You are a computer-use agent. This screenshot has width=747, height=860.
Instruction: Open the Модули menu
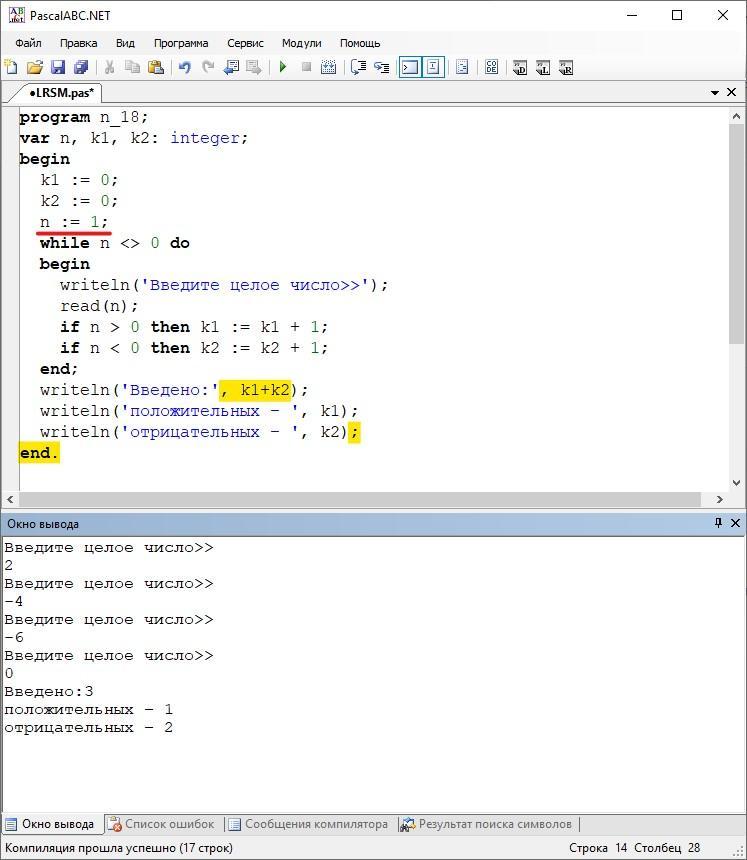302,43
